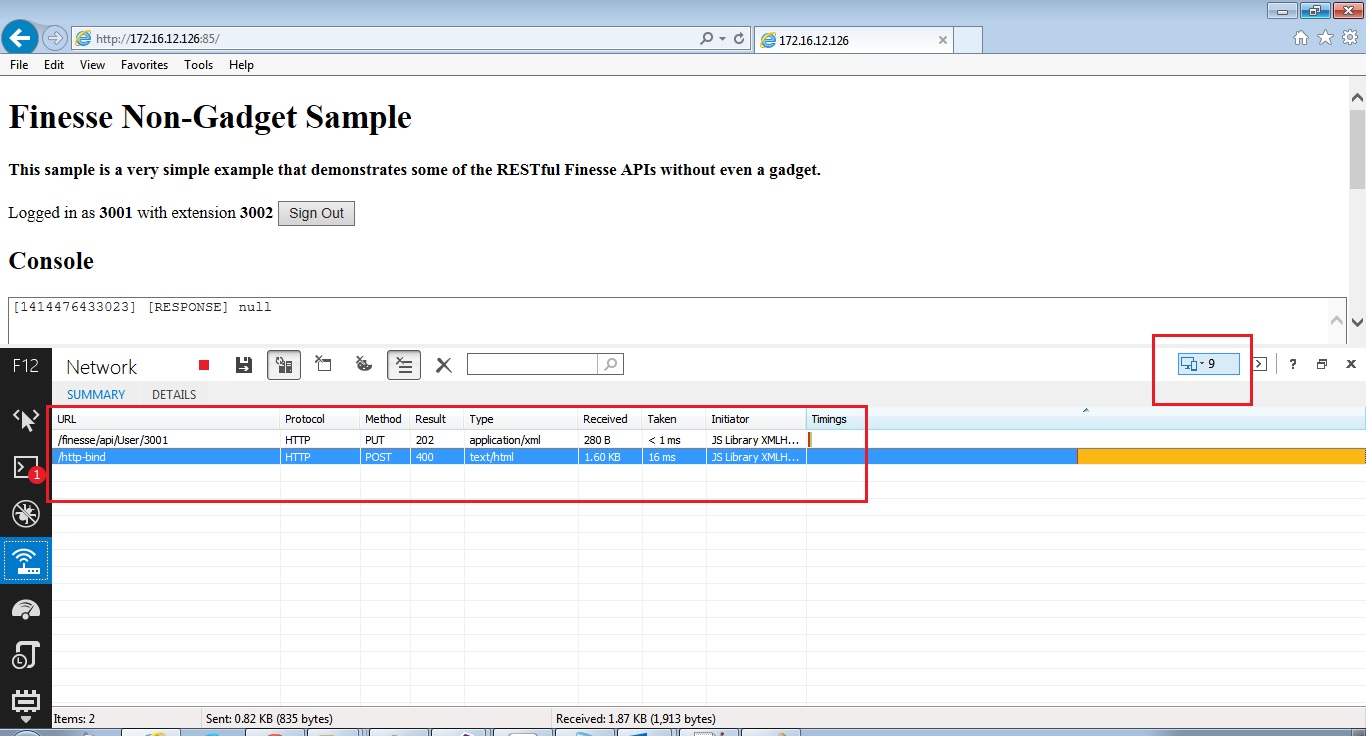Stop network traffic capturing red square
Image resolution: width=1366 pixels, height=736 pixels.
click(204, 365)
